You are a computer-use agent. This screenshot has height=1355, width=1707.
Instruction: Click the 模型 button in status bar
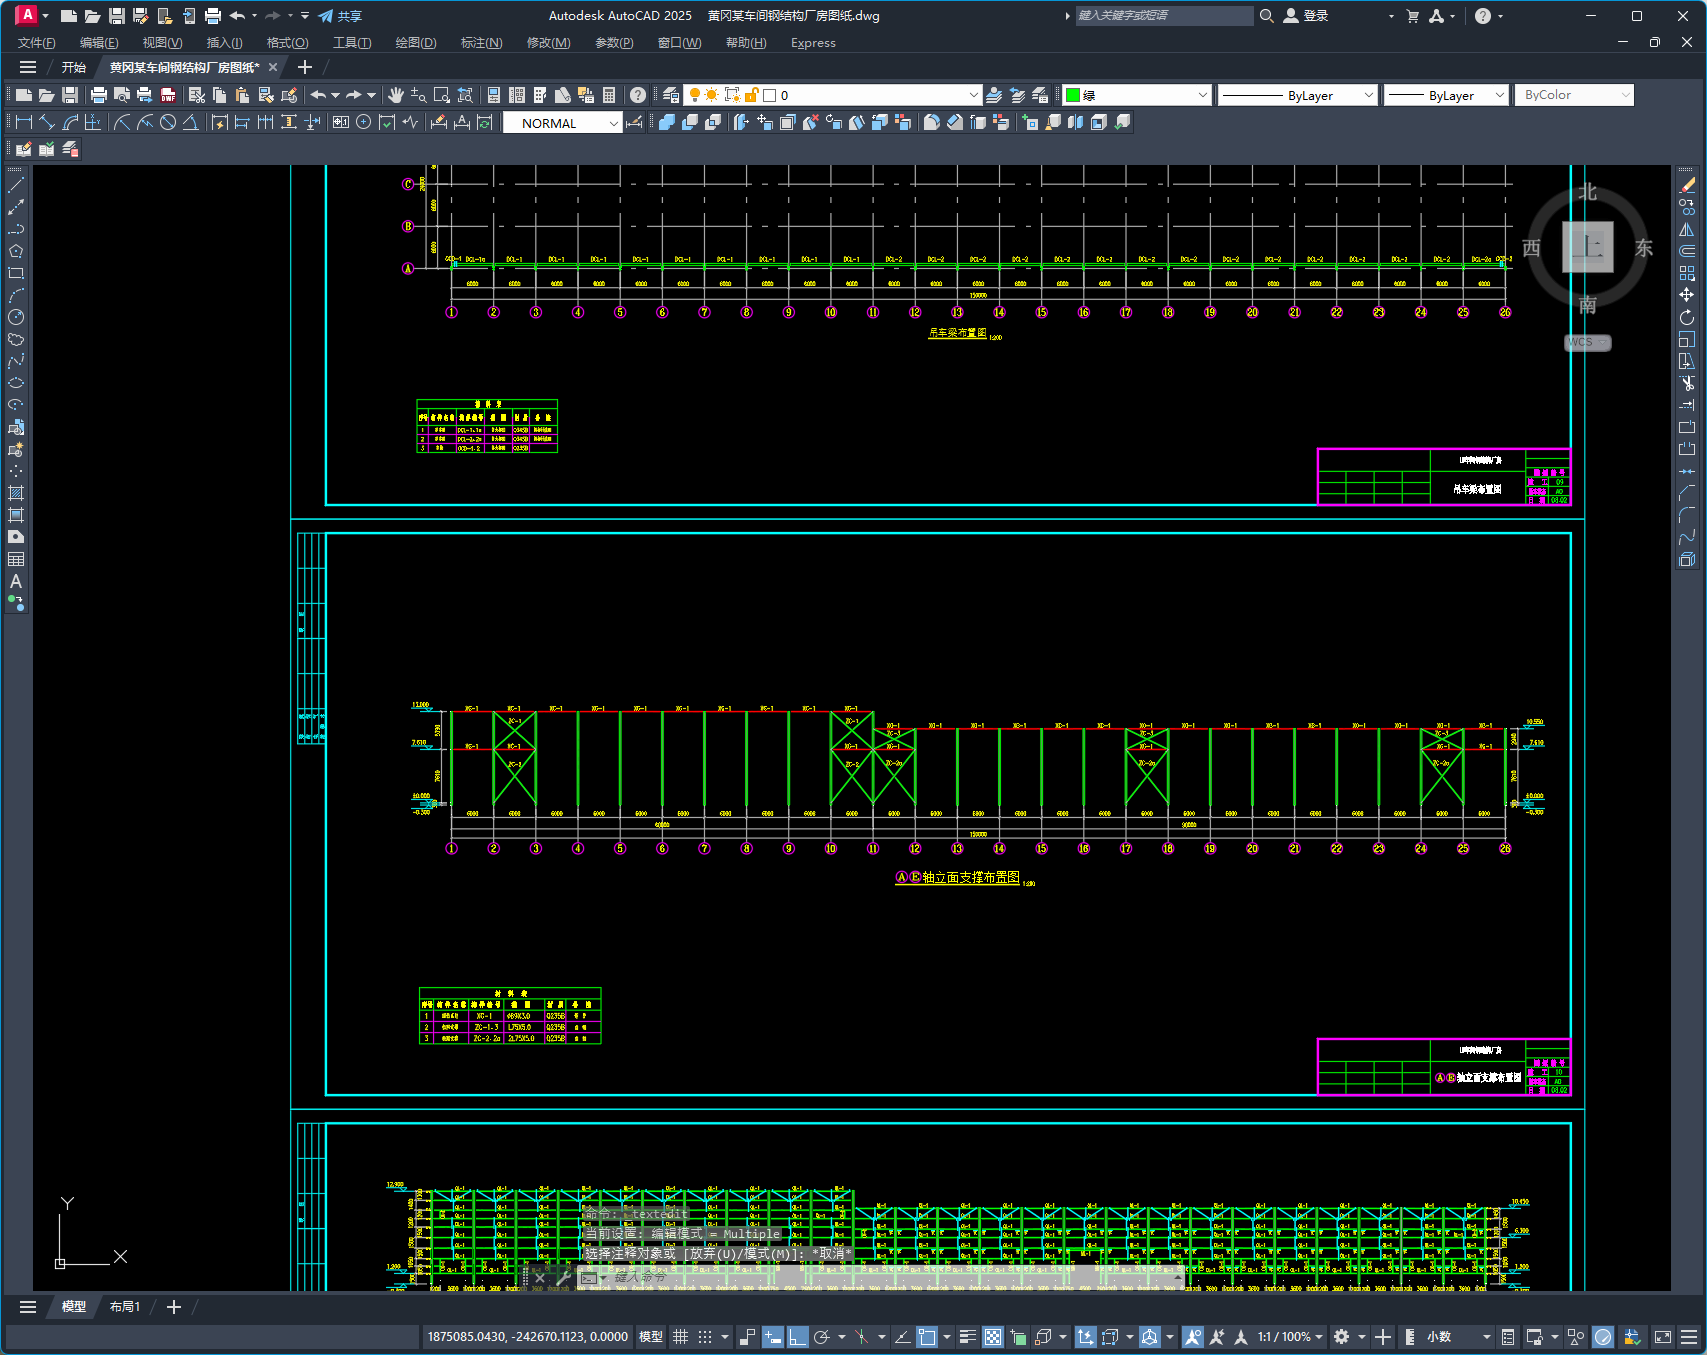click(651, 1337)
